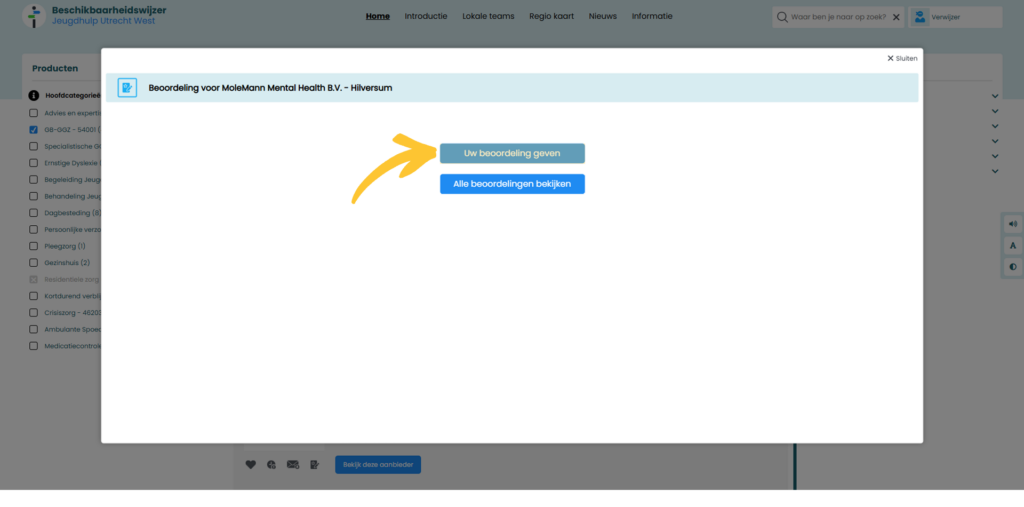
Task: Click the review icon beside the envelope
Action: 315,465
